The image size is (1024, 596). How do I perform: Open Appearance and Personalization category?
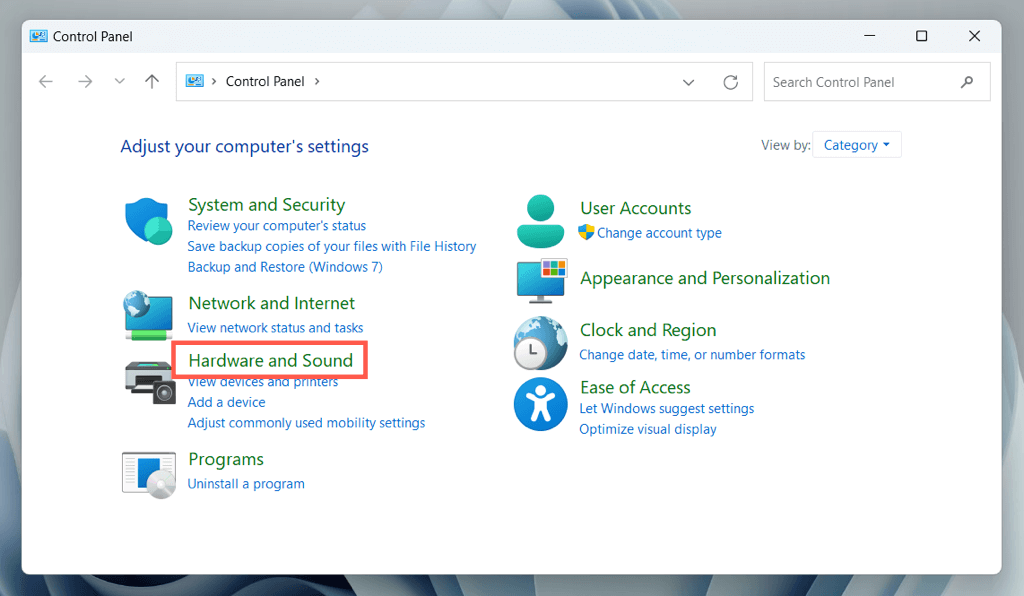point(705,279)
